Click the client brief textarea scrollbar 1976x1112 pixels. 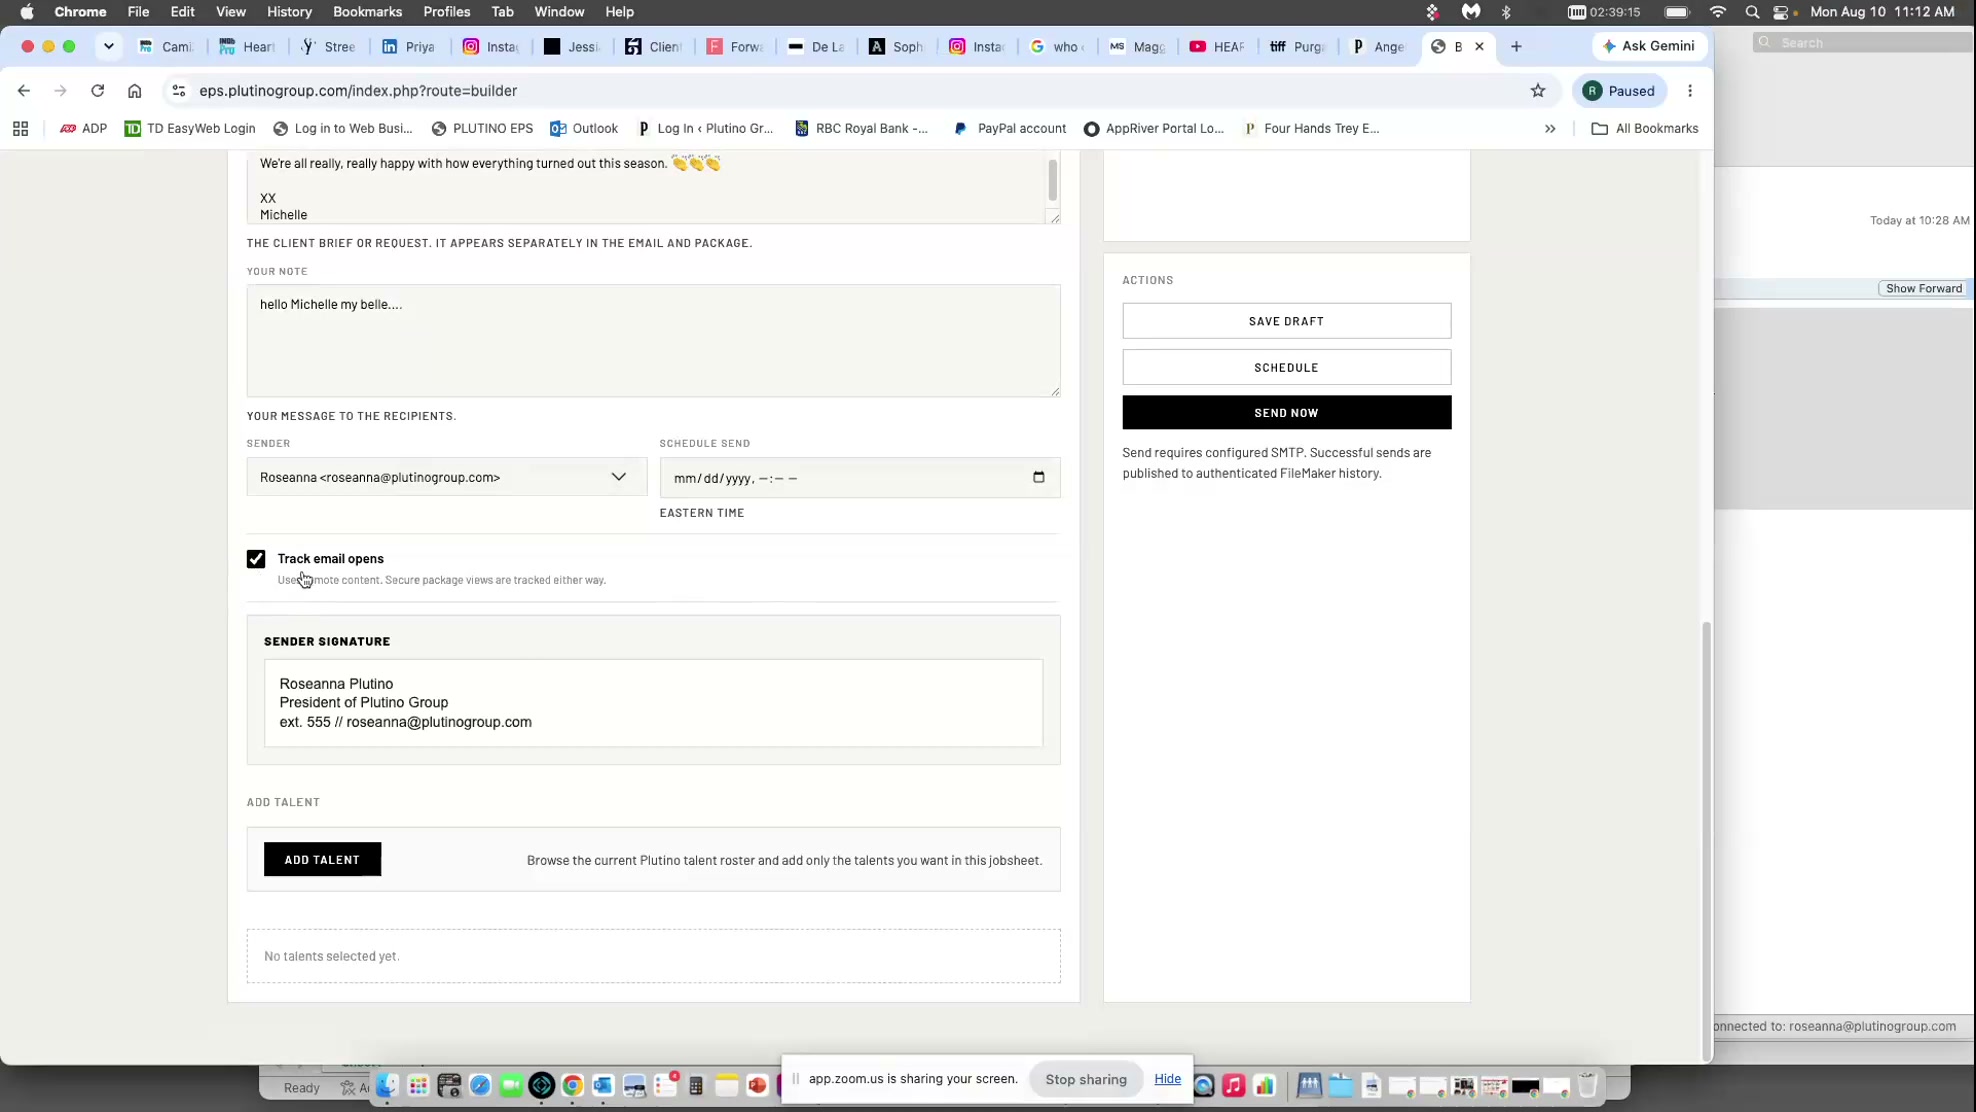coord(1052,180)
